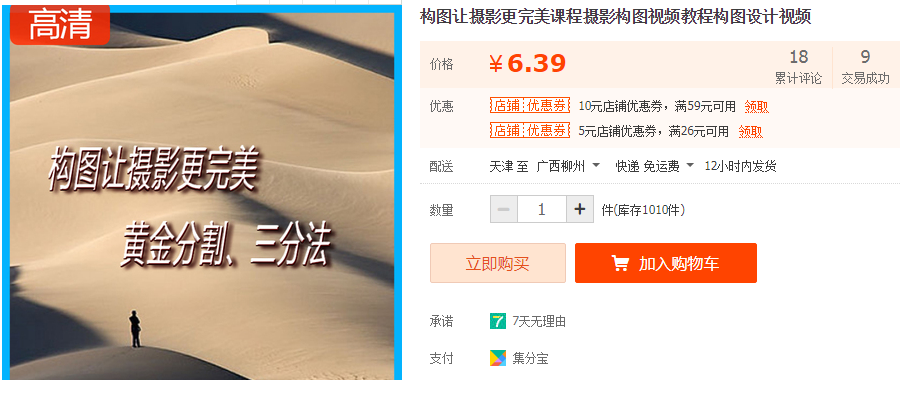The image size is (900, 403).
Task: Click the 立即购买 button
Action: (x=498, y=264)
